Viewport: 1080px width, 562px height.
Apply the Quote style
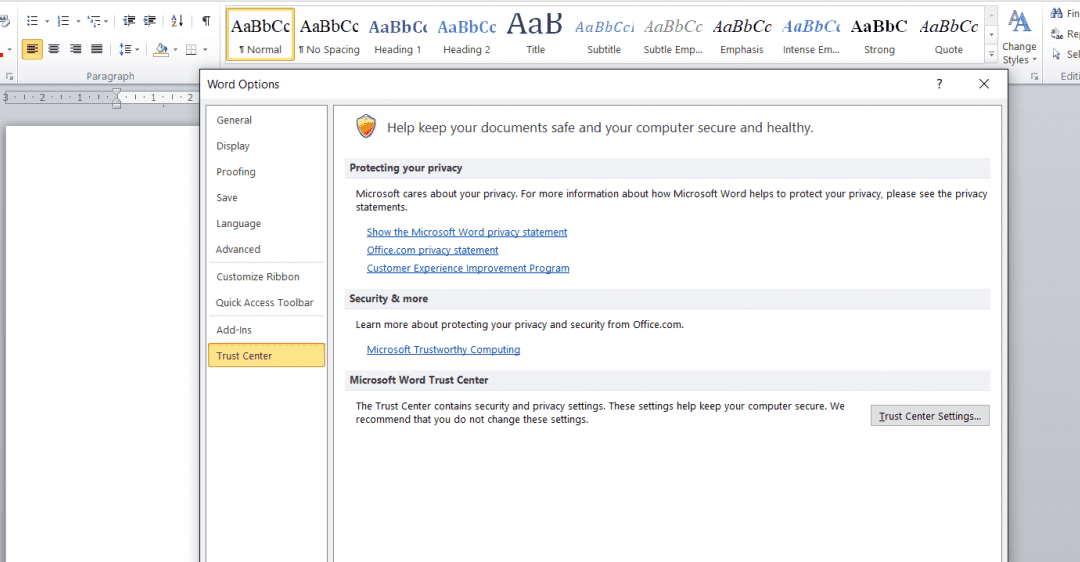pos(948,34)
